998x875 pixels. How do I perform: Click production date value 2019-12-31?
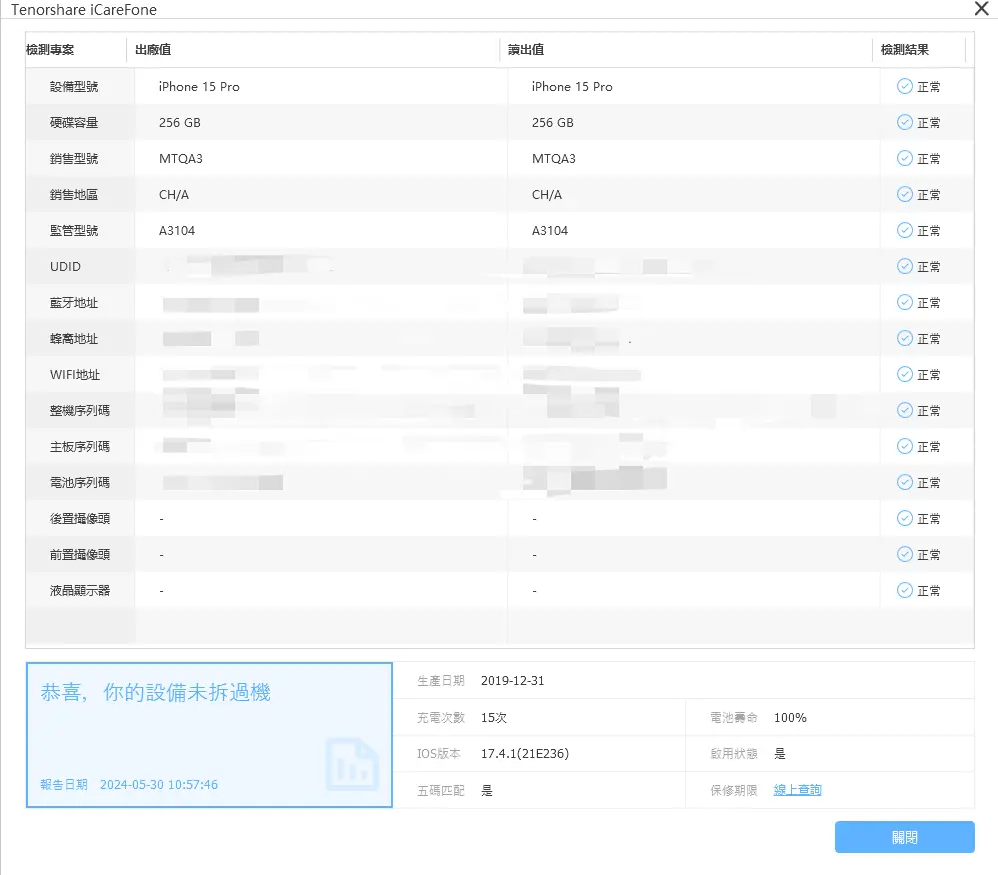click(x=512, y=680)
